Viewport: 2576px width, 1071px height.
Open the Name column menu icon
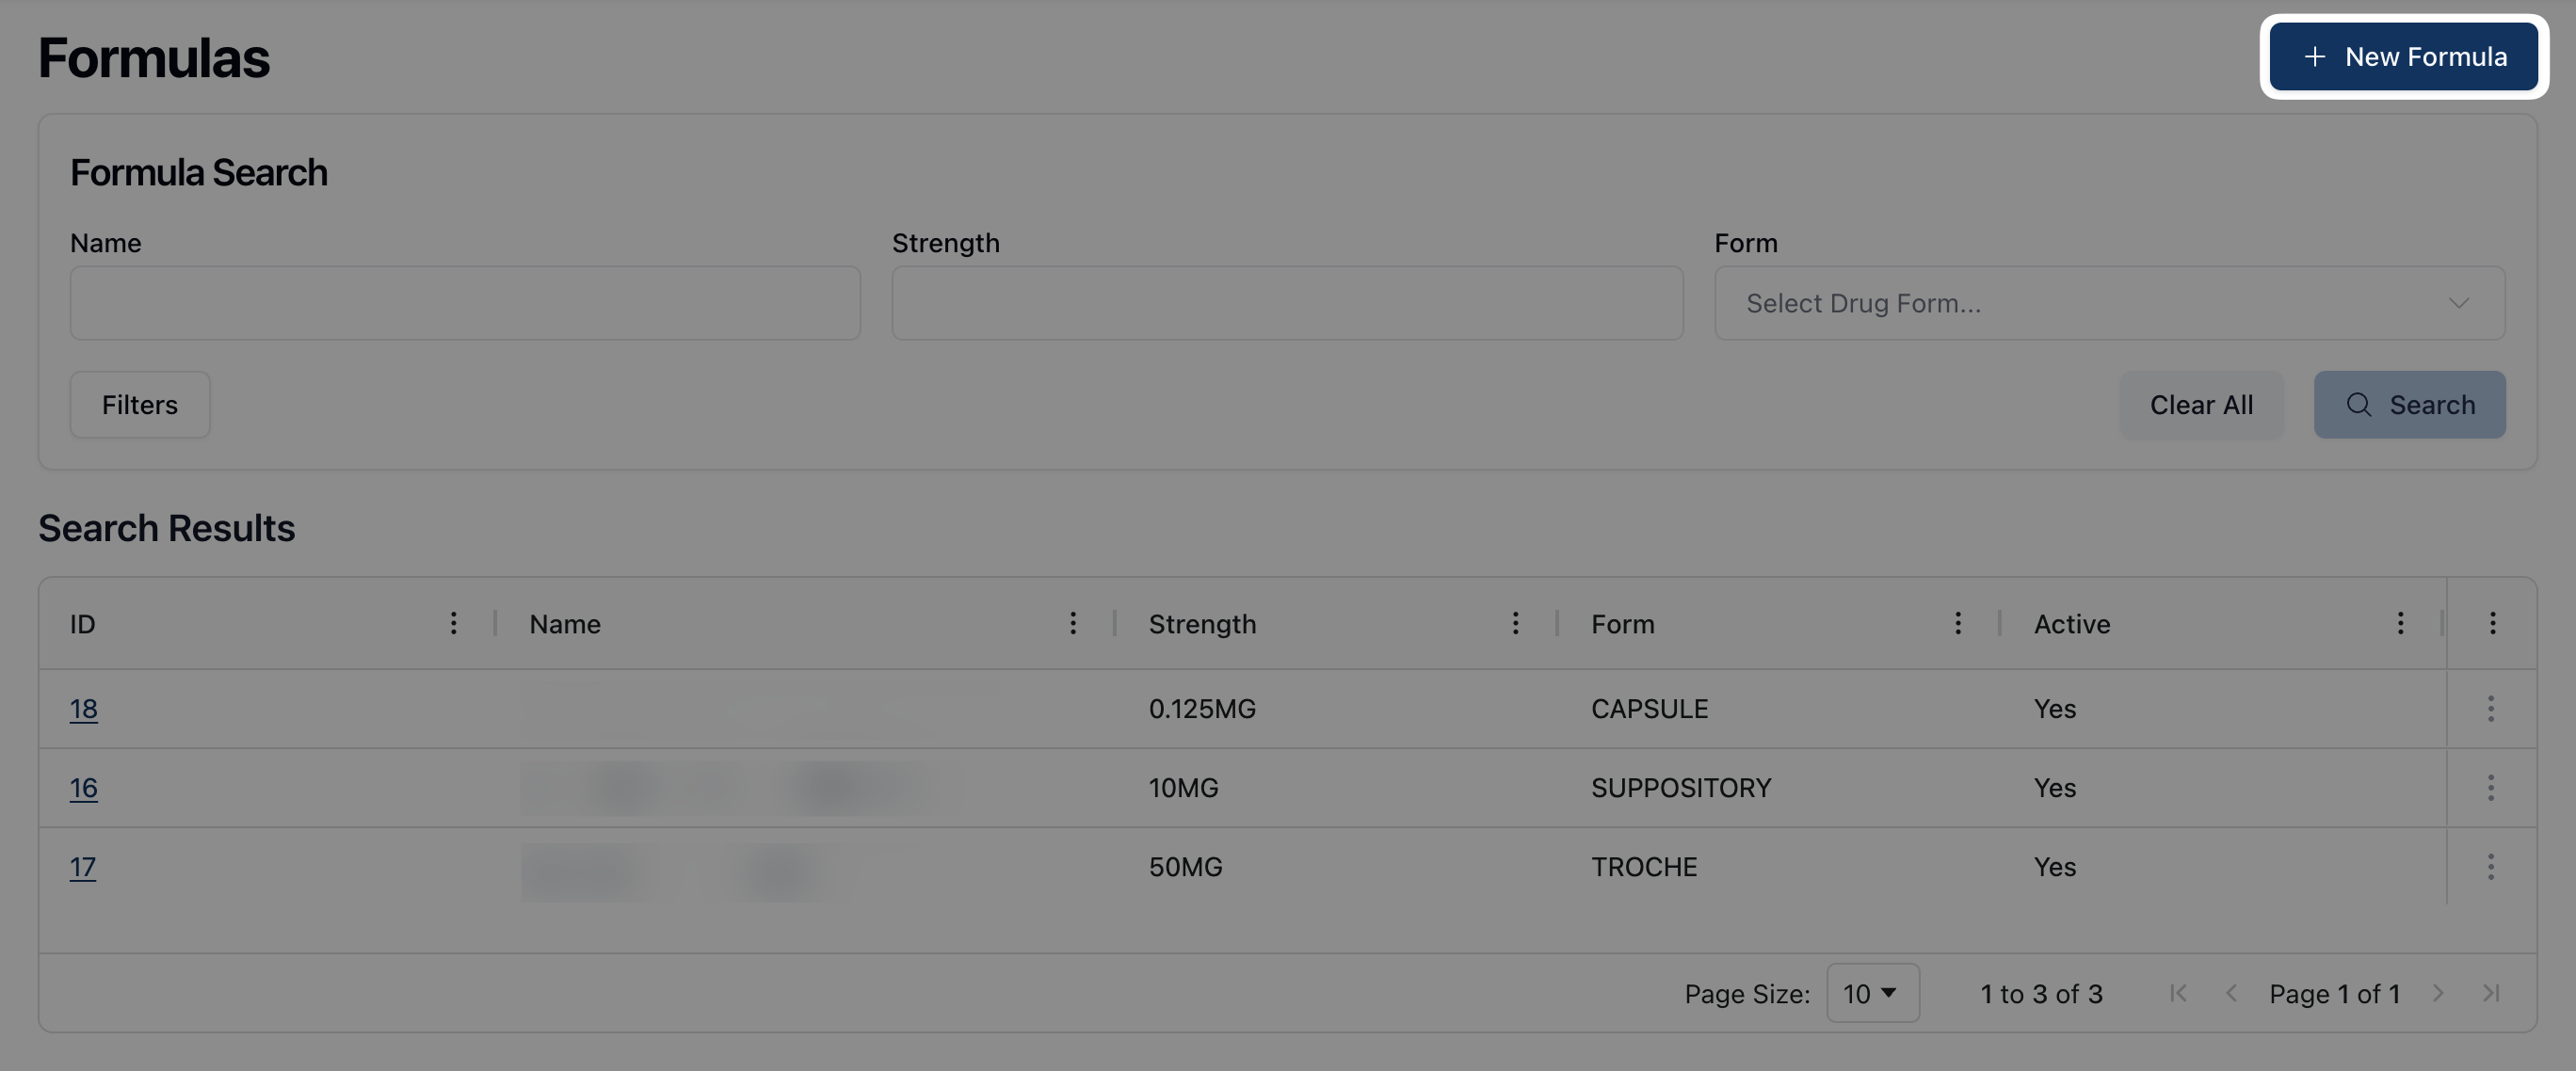tap(1072, 623)
